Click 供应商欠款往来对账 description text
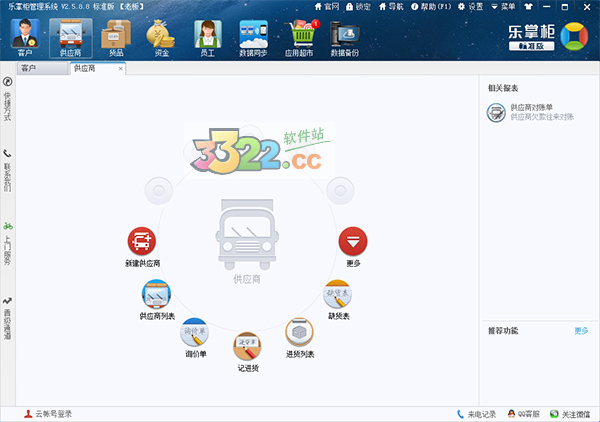 click(542, 117)
